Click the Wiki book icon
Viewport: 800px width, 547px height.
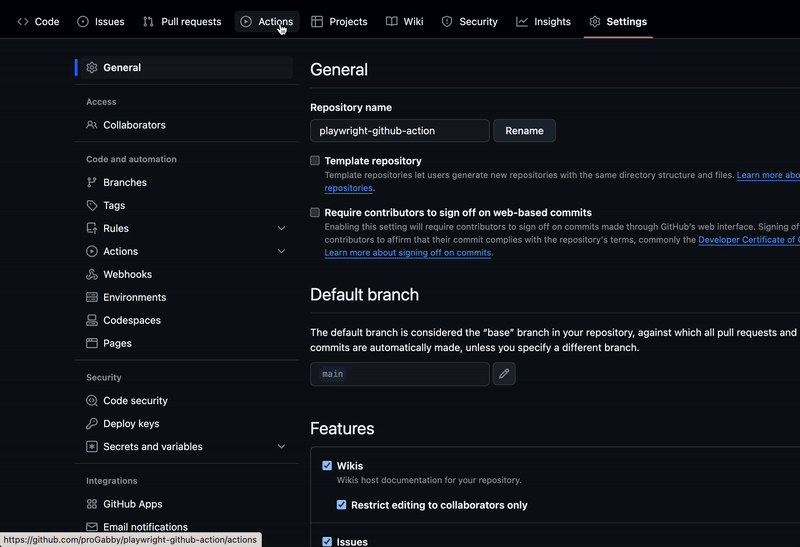click(x=391, y=21)
